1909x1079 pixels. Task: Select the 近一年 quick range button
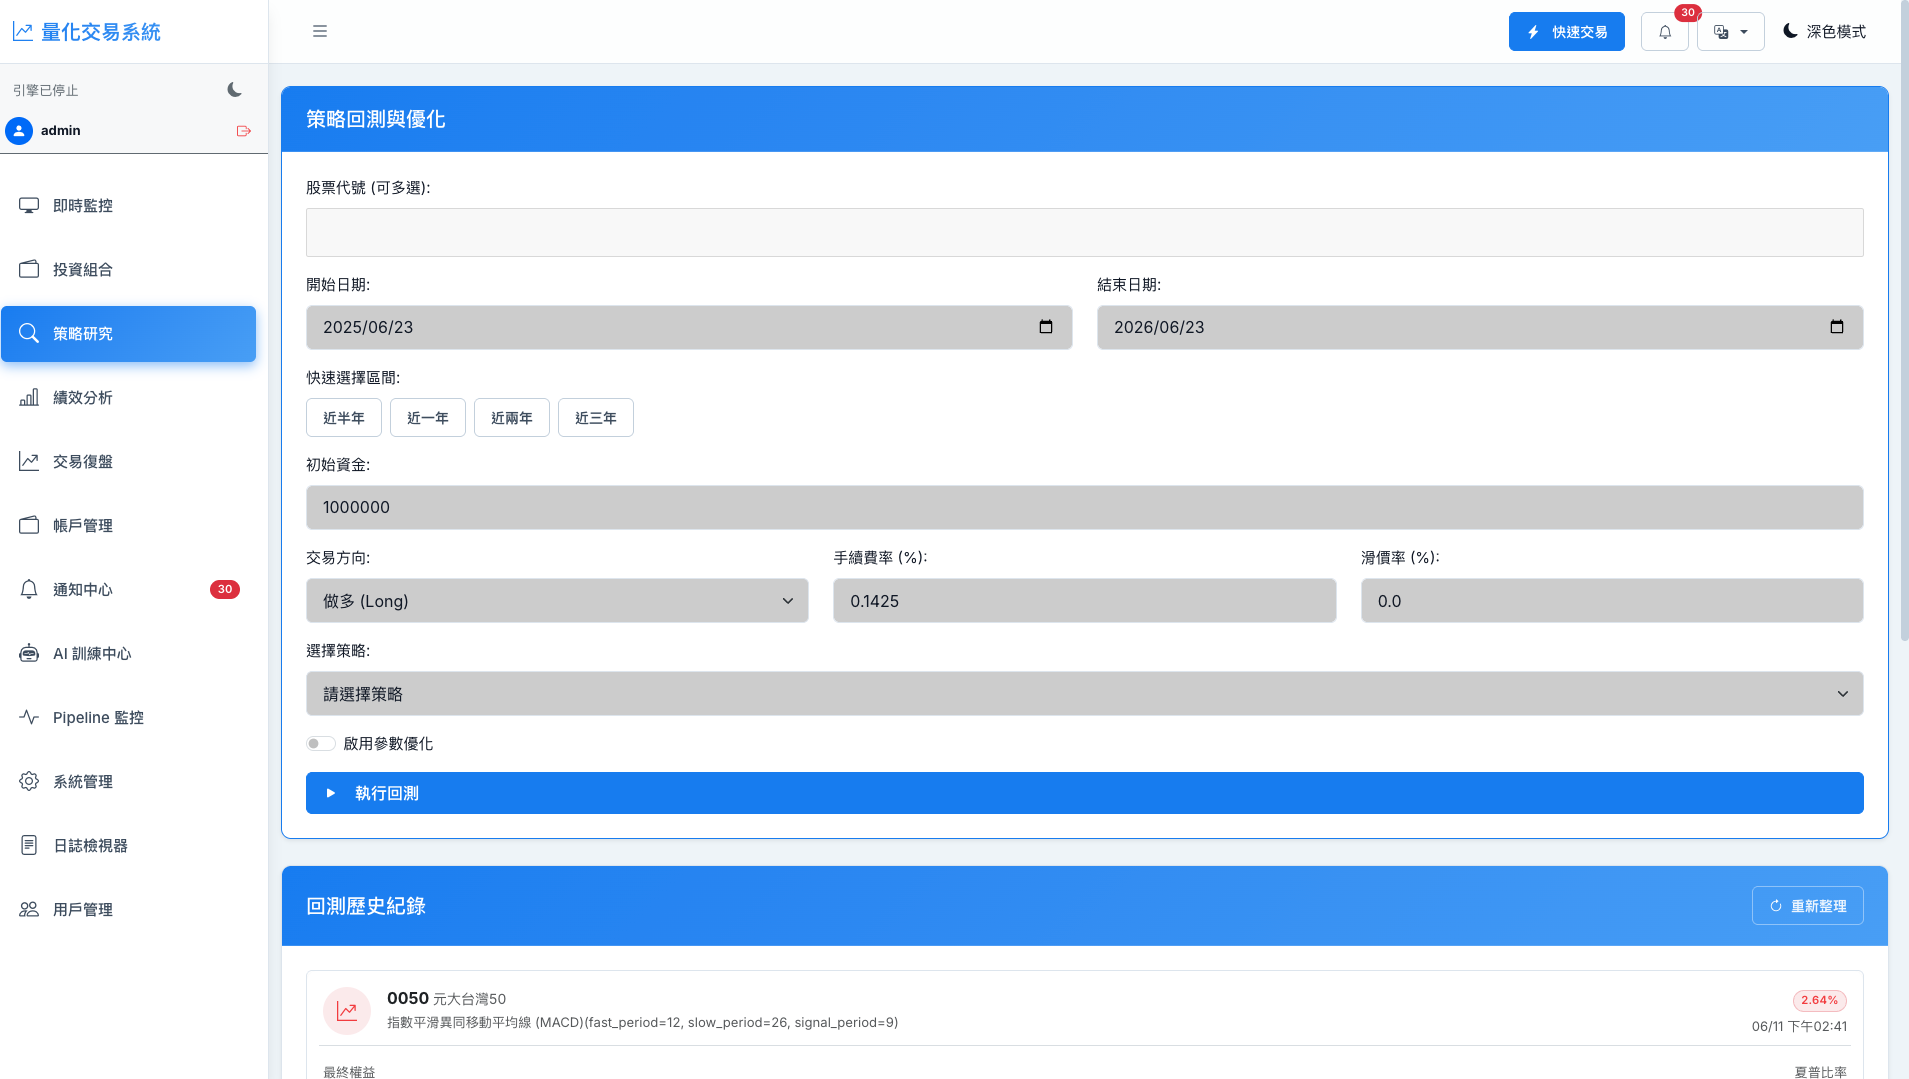coord(428,418)
